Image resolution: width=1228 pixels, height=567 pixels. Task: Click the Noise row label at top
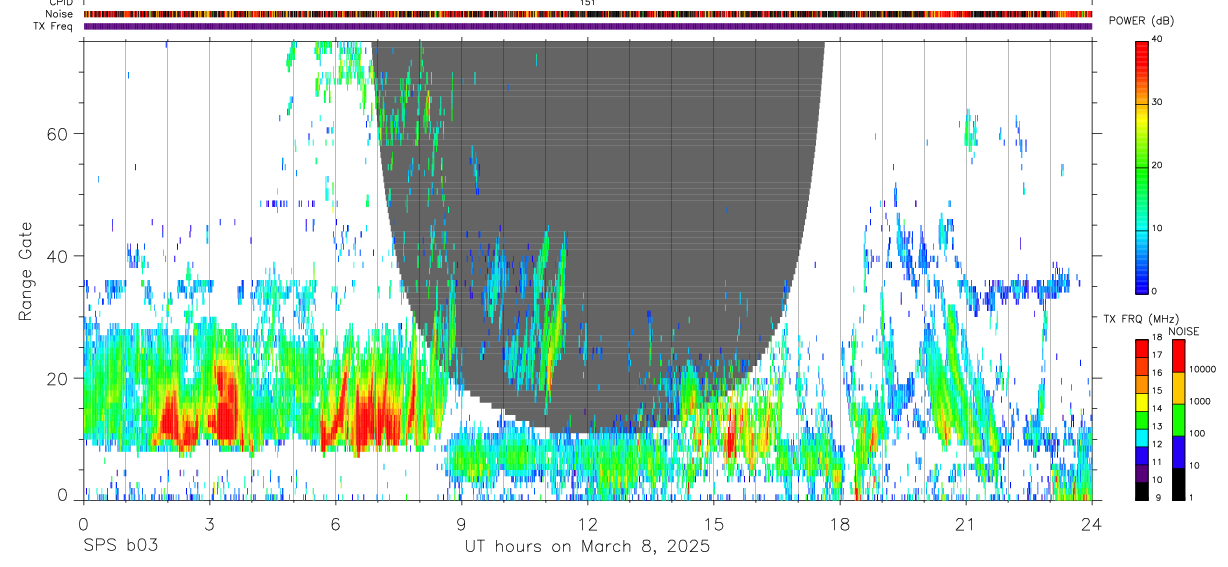click(x=60, y=14)
